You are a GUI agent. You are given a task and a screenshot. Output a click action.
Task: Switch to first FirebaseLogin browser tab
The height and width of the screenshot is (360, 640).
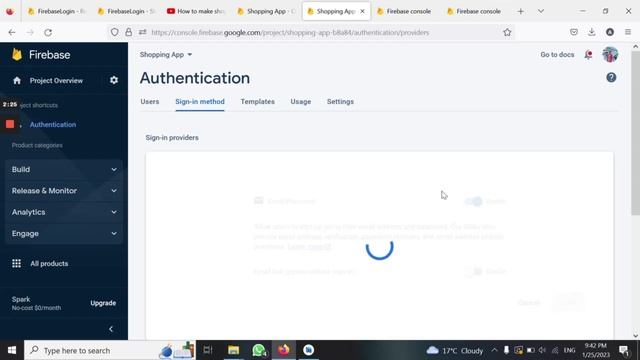click(x=57, y=11)
